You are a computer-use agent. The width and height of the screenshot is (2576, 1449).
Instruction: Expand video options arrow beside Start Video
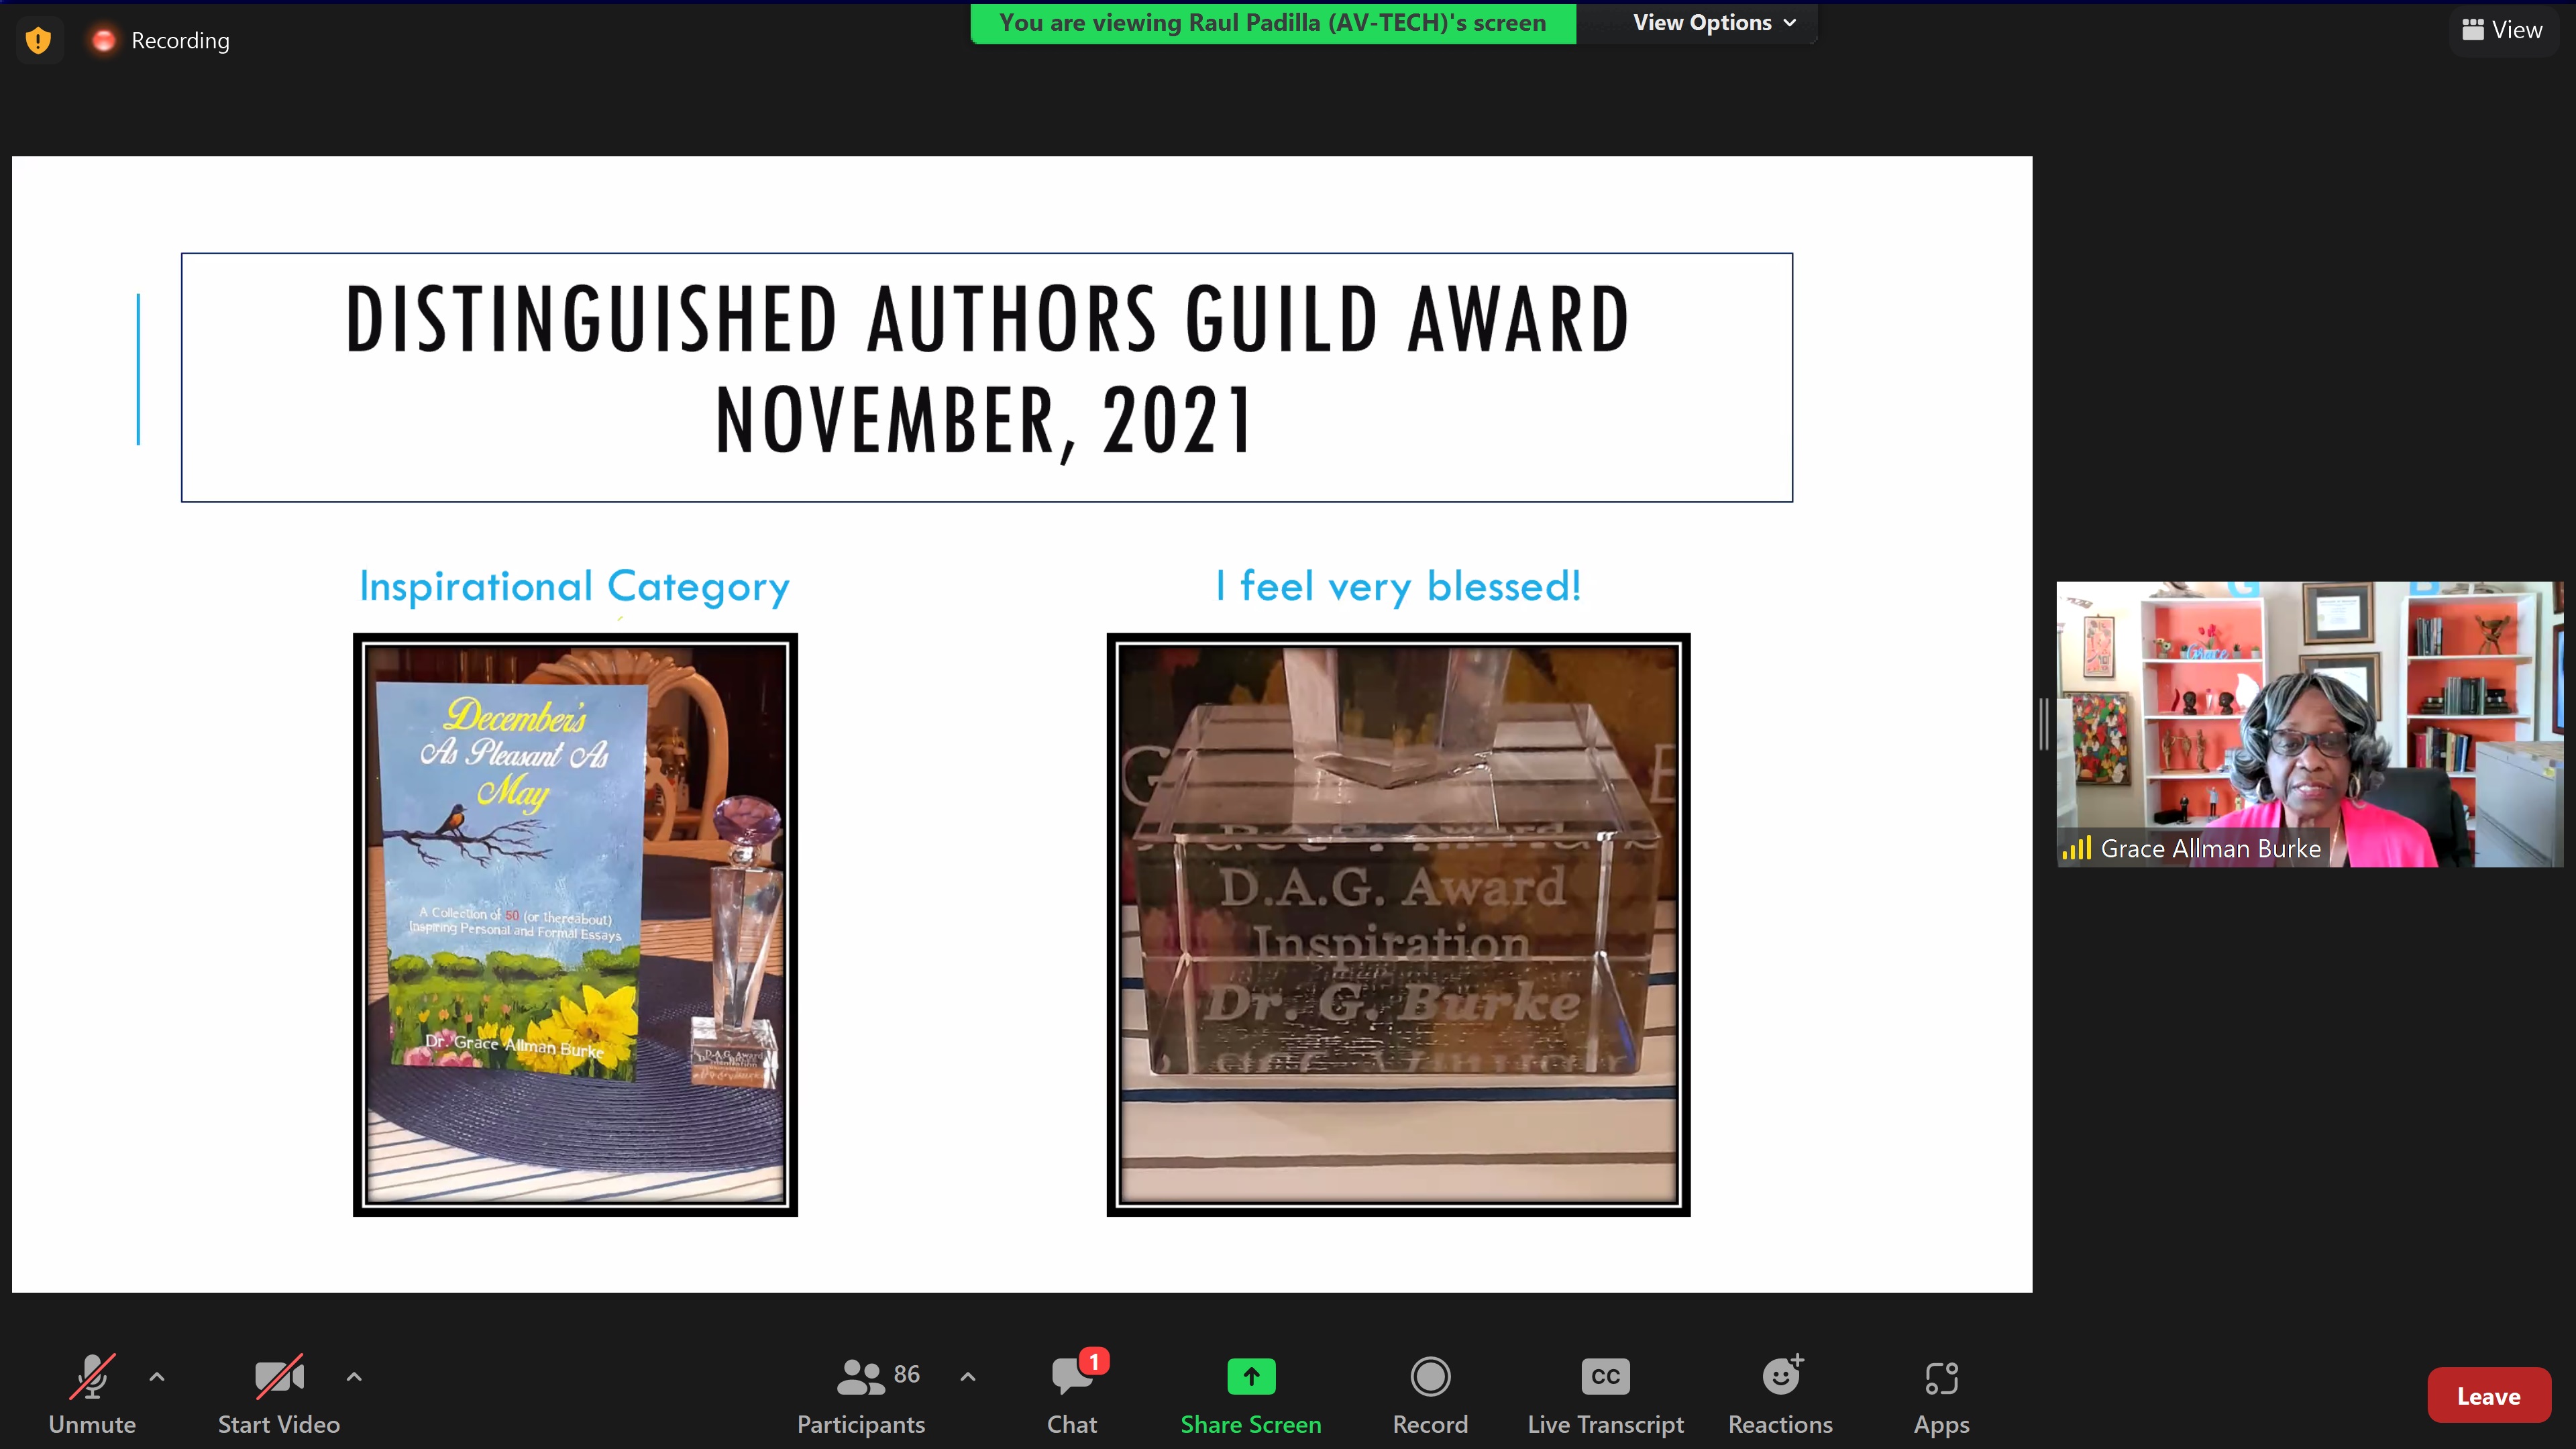[354, 1376]
